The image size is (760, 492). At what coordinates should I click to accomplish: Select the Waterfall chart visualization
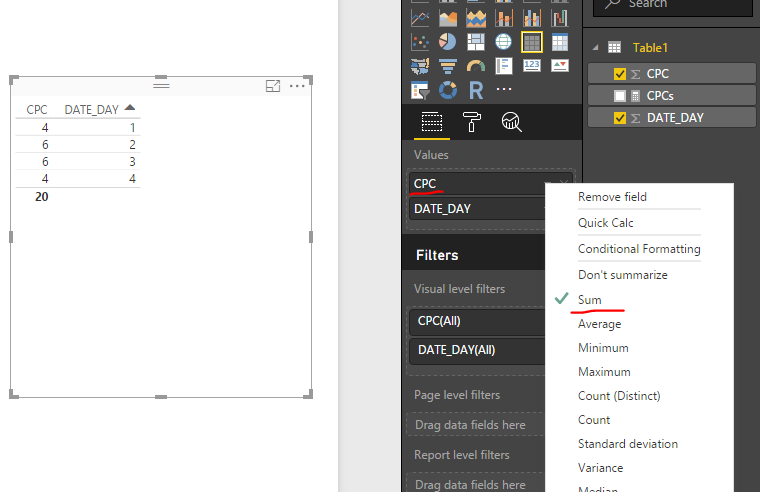(559, 18)
